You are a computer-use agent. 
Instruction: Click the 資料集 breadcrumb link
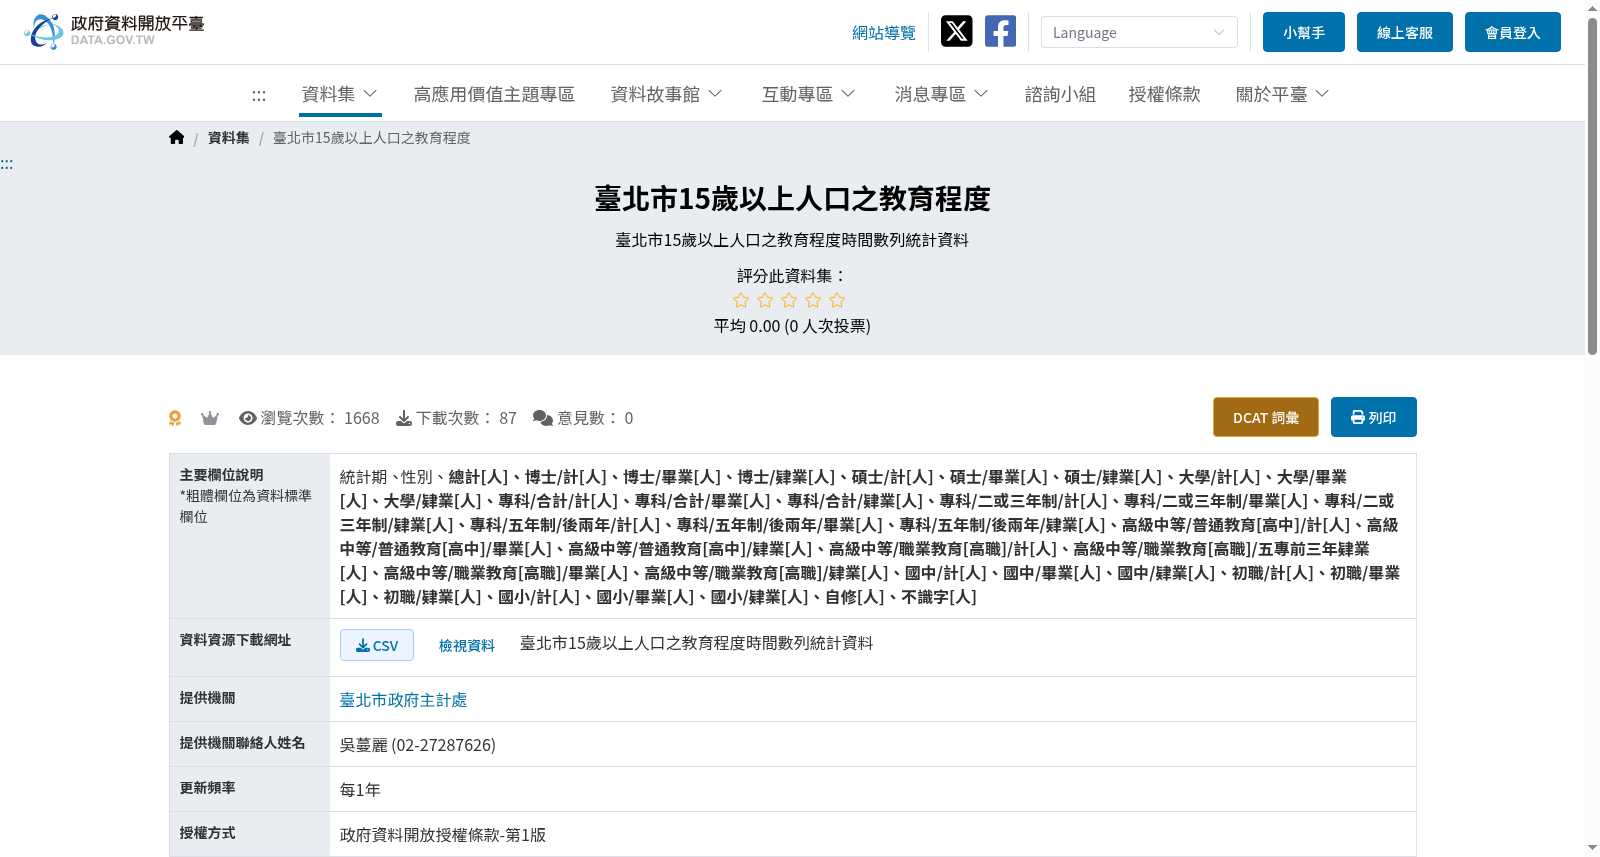tap(228, 138)
